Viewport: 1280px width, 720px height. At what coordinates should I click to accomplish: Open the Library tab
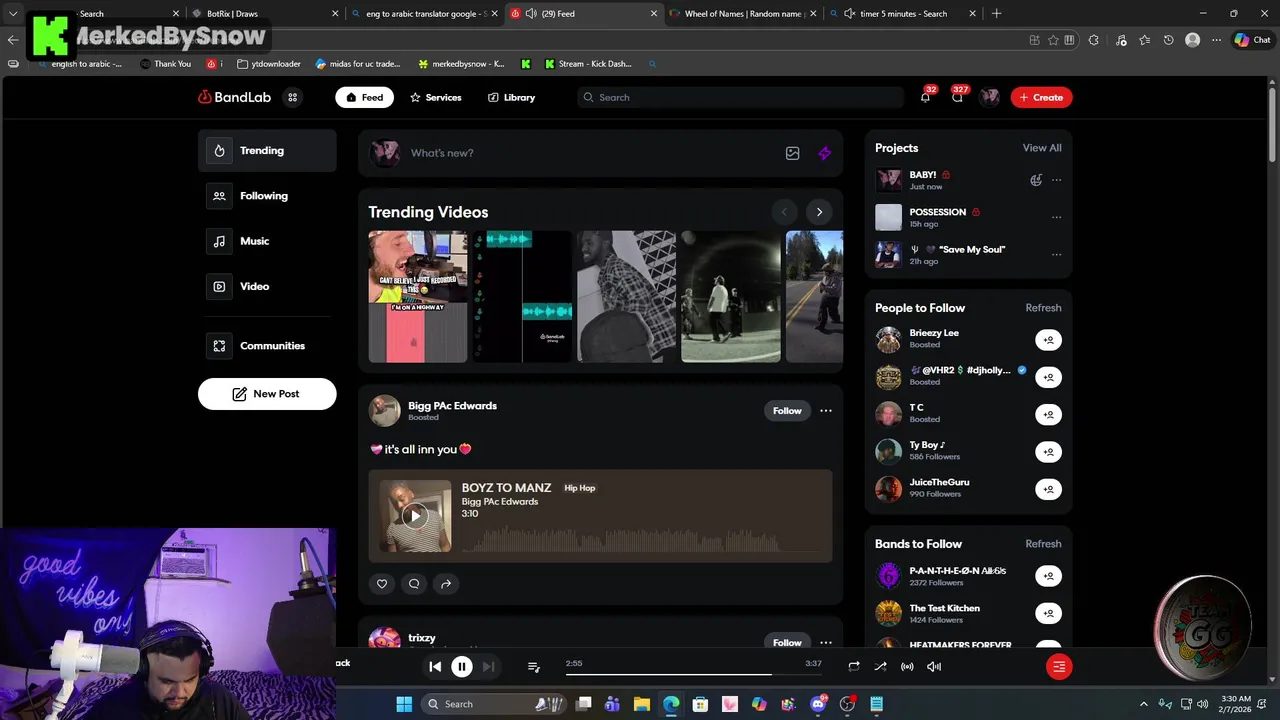[511, 97]
